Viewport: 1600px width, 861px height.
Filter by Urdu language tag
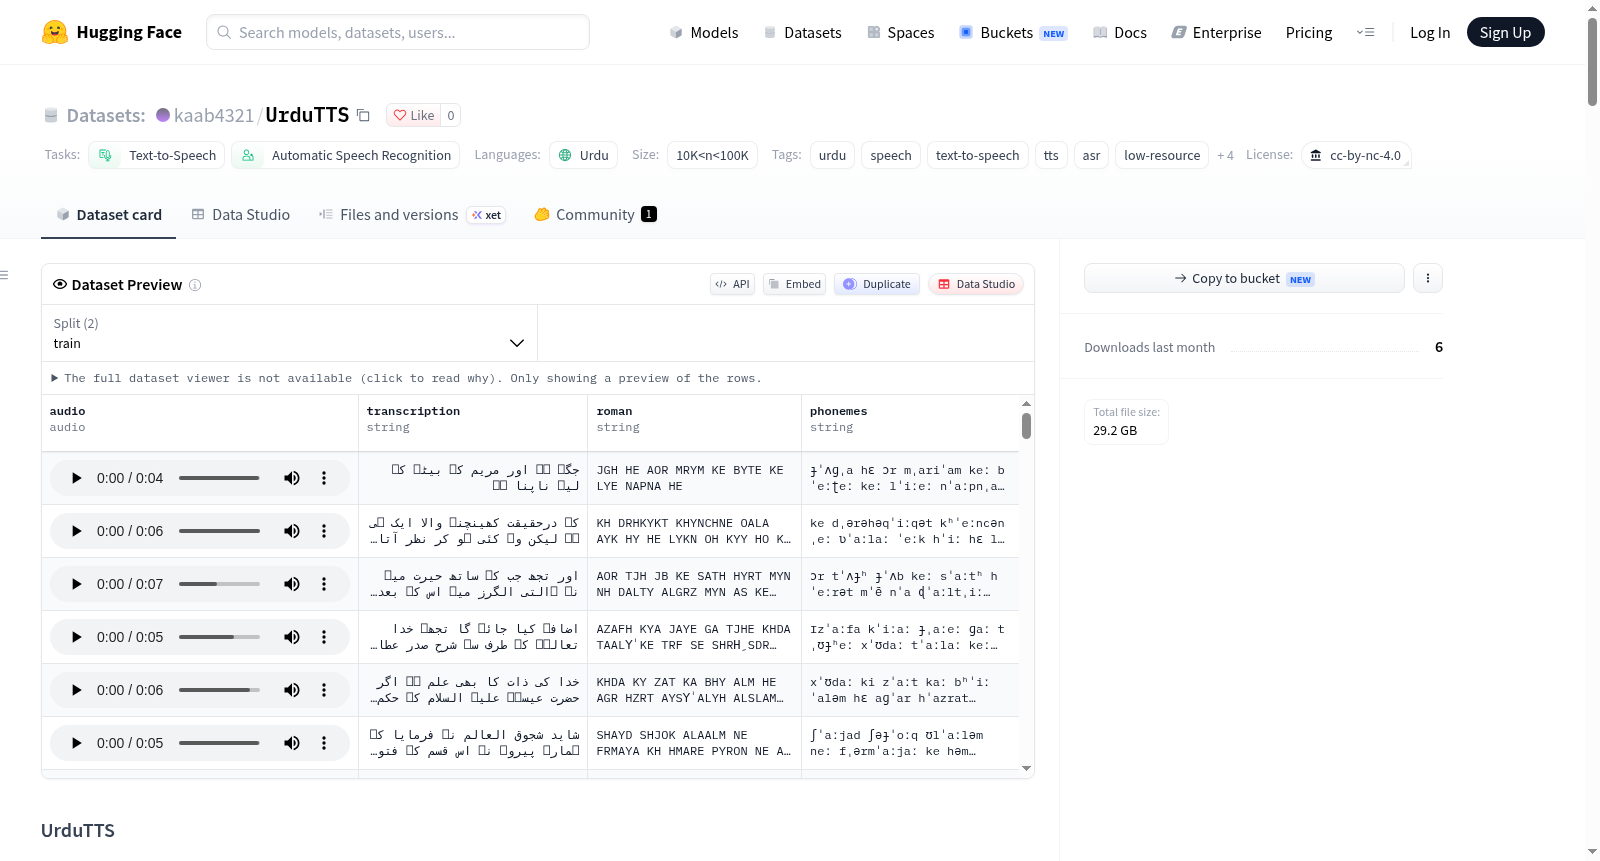pyautogui.click(x=584, y=155)
